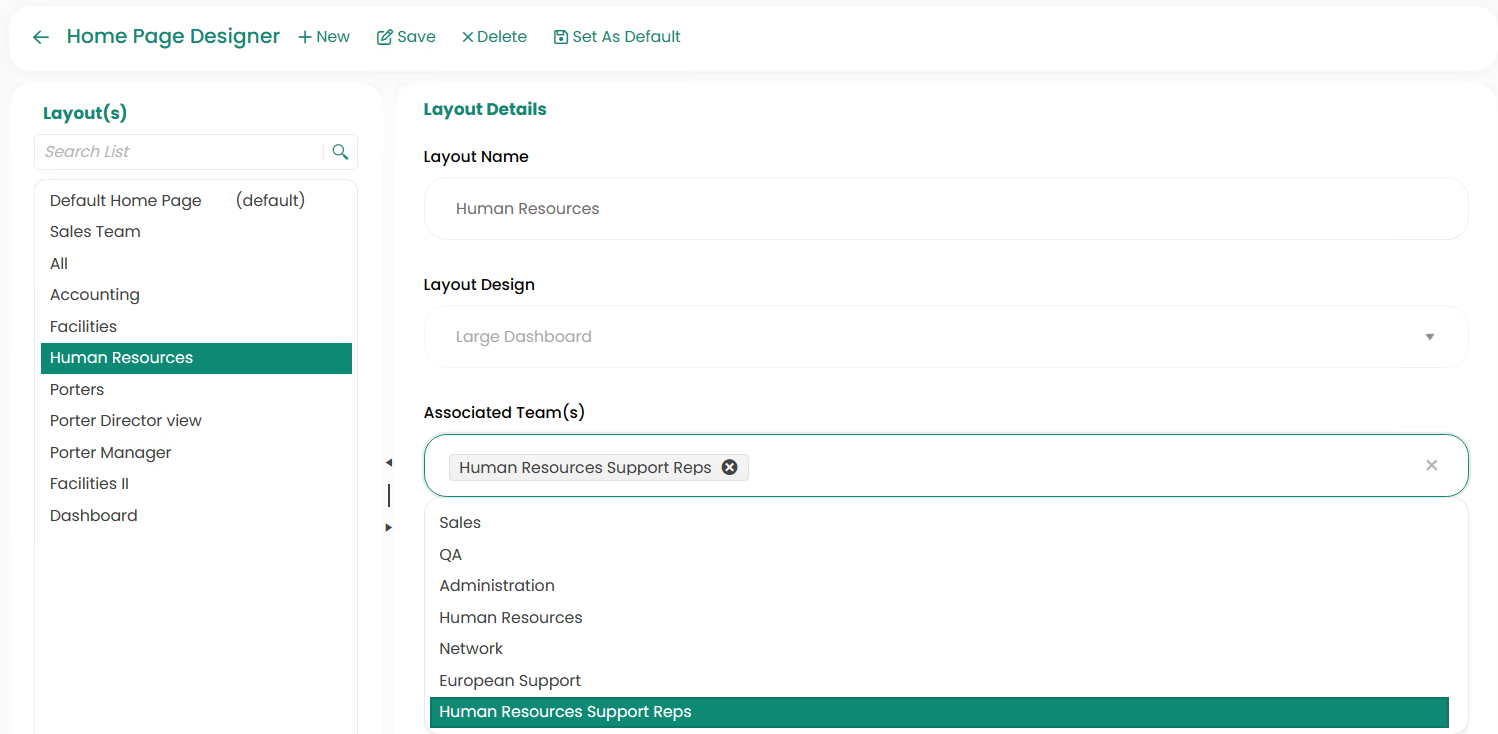Remove the Human Resources Support Reps tag
The width and height of the screenshot is (1498, 734).
pos(730,467)
